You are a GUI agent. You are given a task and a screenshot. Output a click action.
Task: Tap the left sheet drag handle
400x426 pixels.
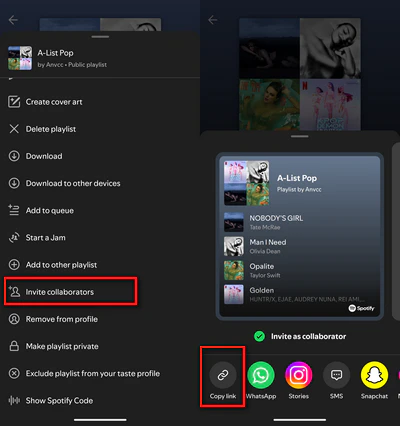(x=100, y=37)
